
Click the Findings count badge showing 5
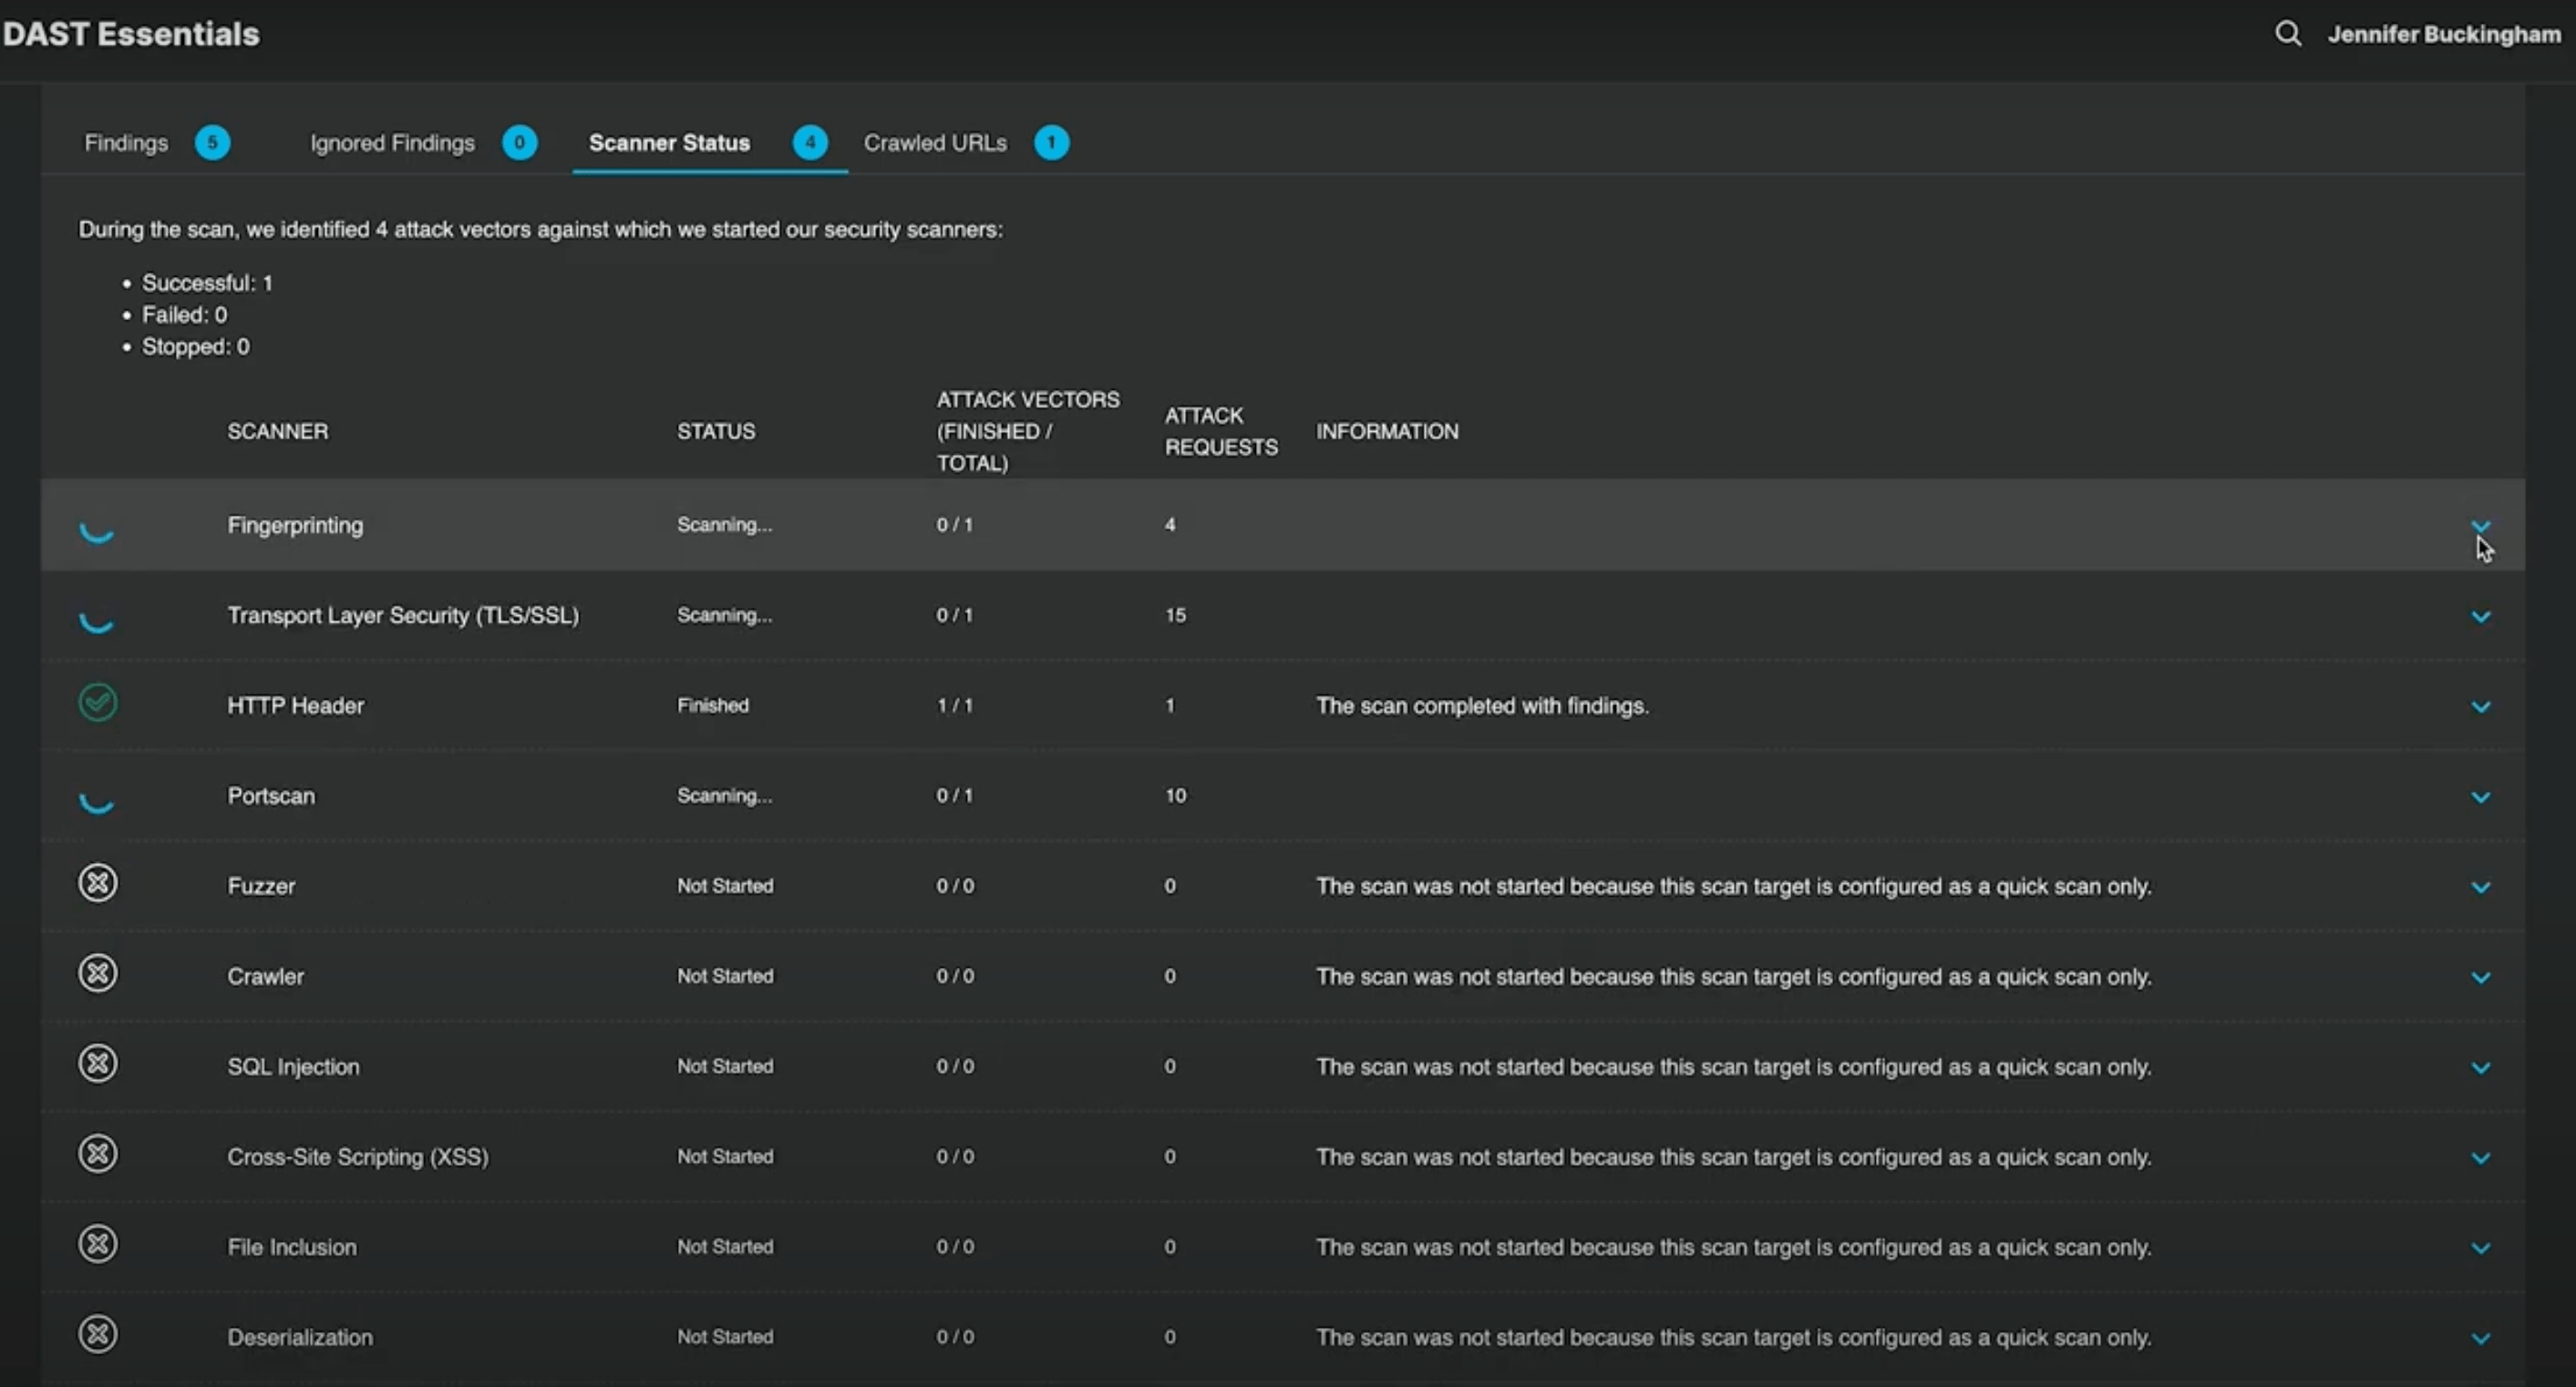213,143
